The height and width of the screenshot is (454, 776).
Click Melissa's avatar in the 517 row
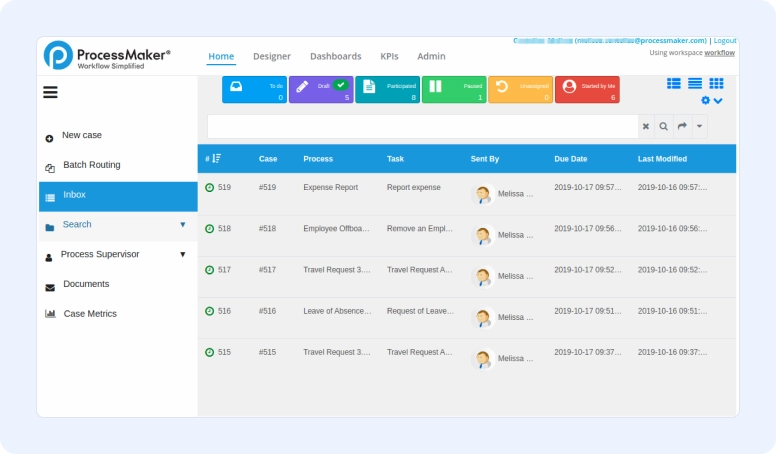tap(483, 276)
